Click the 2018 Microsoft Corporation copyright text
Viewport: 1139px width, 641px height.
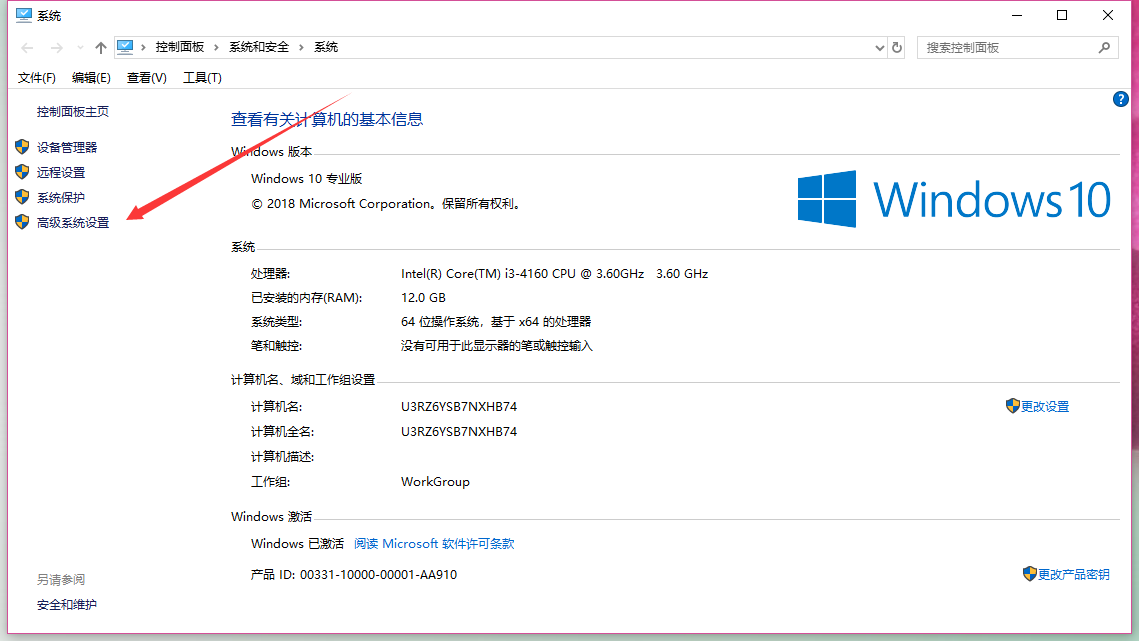[x=386, y=204]
